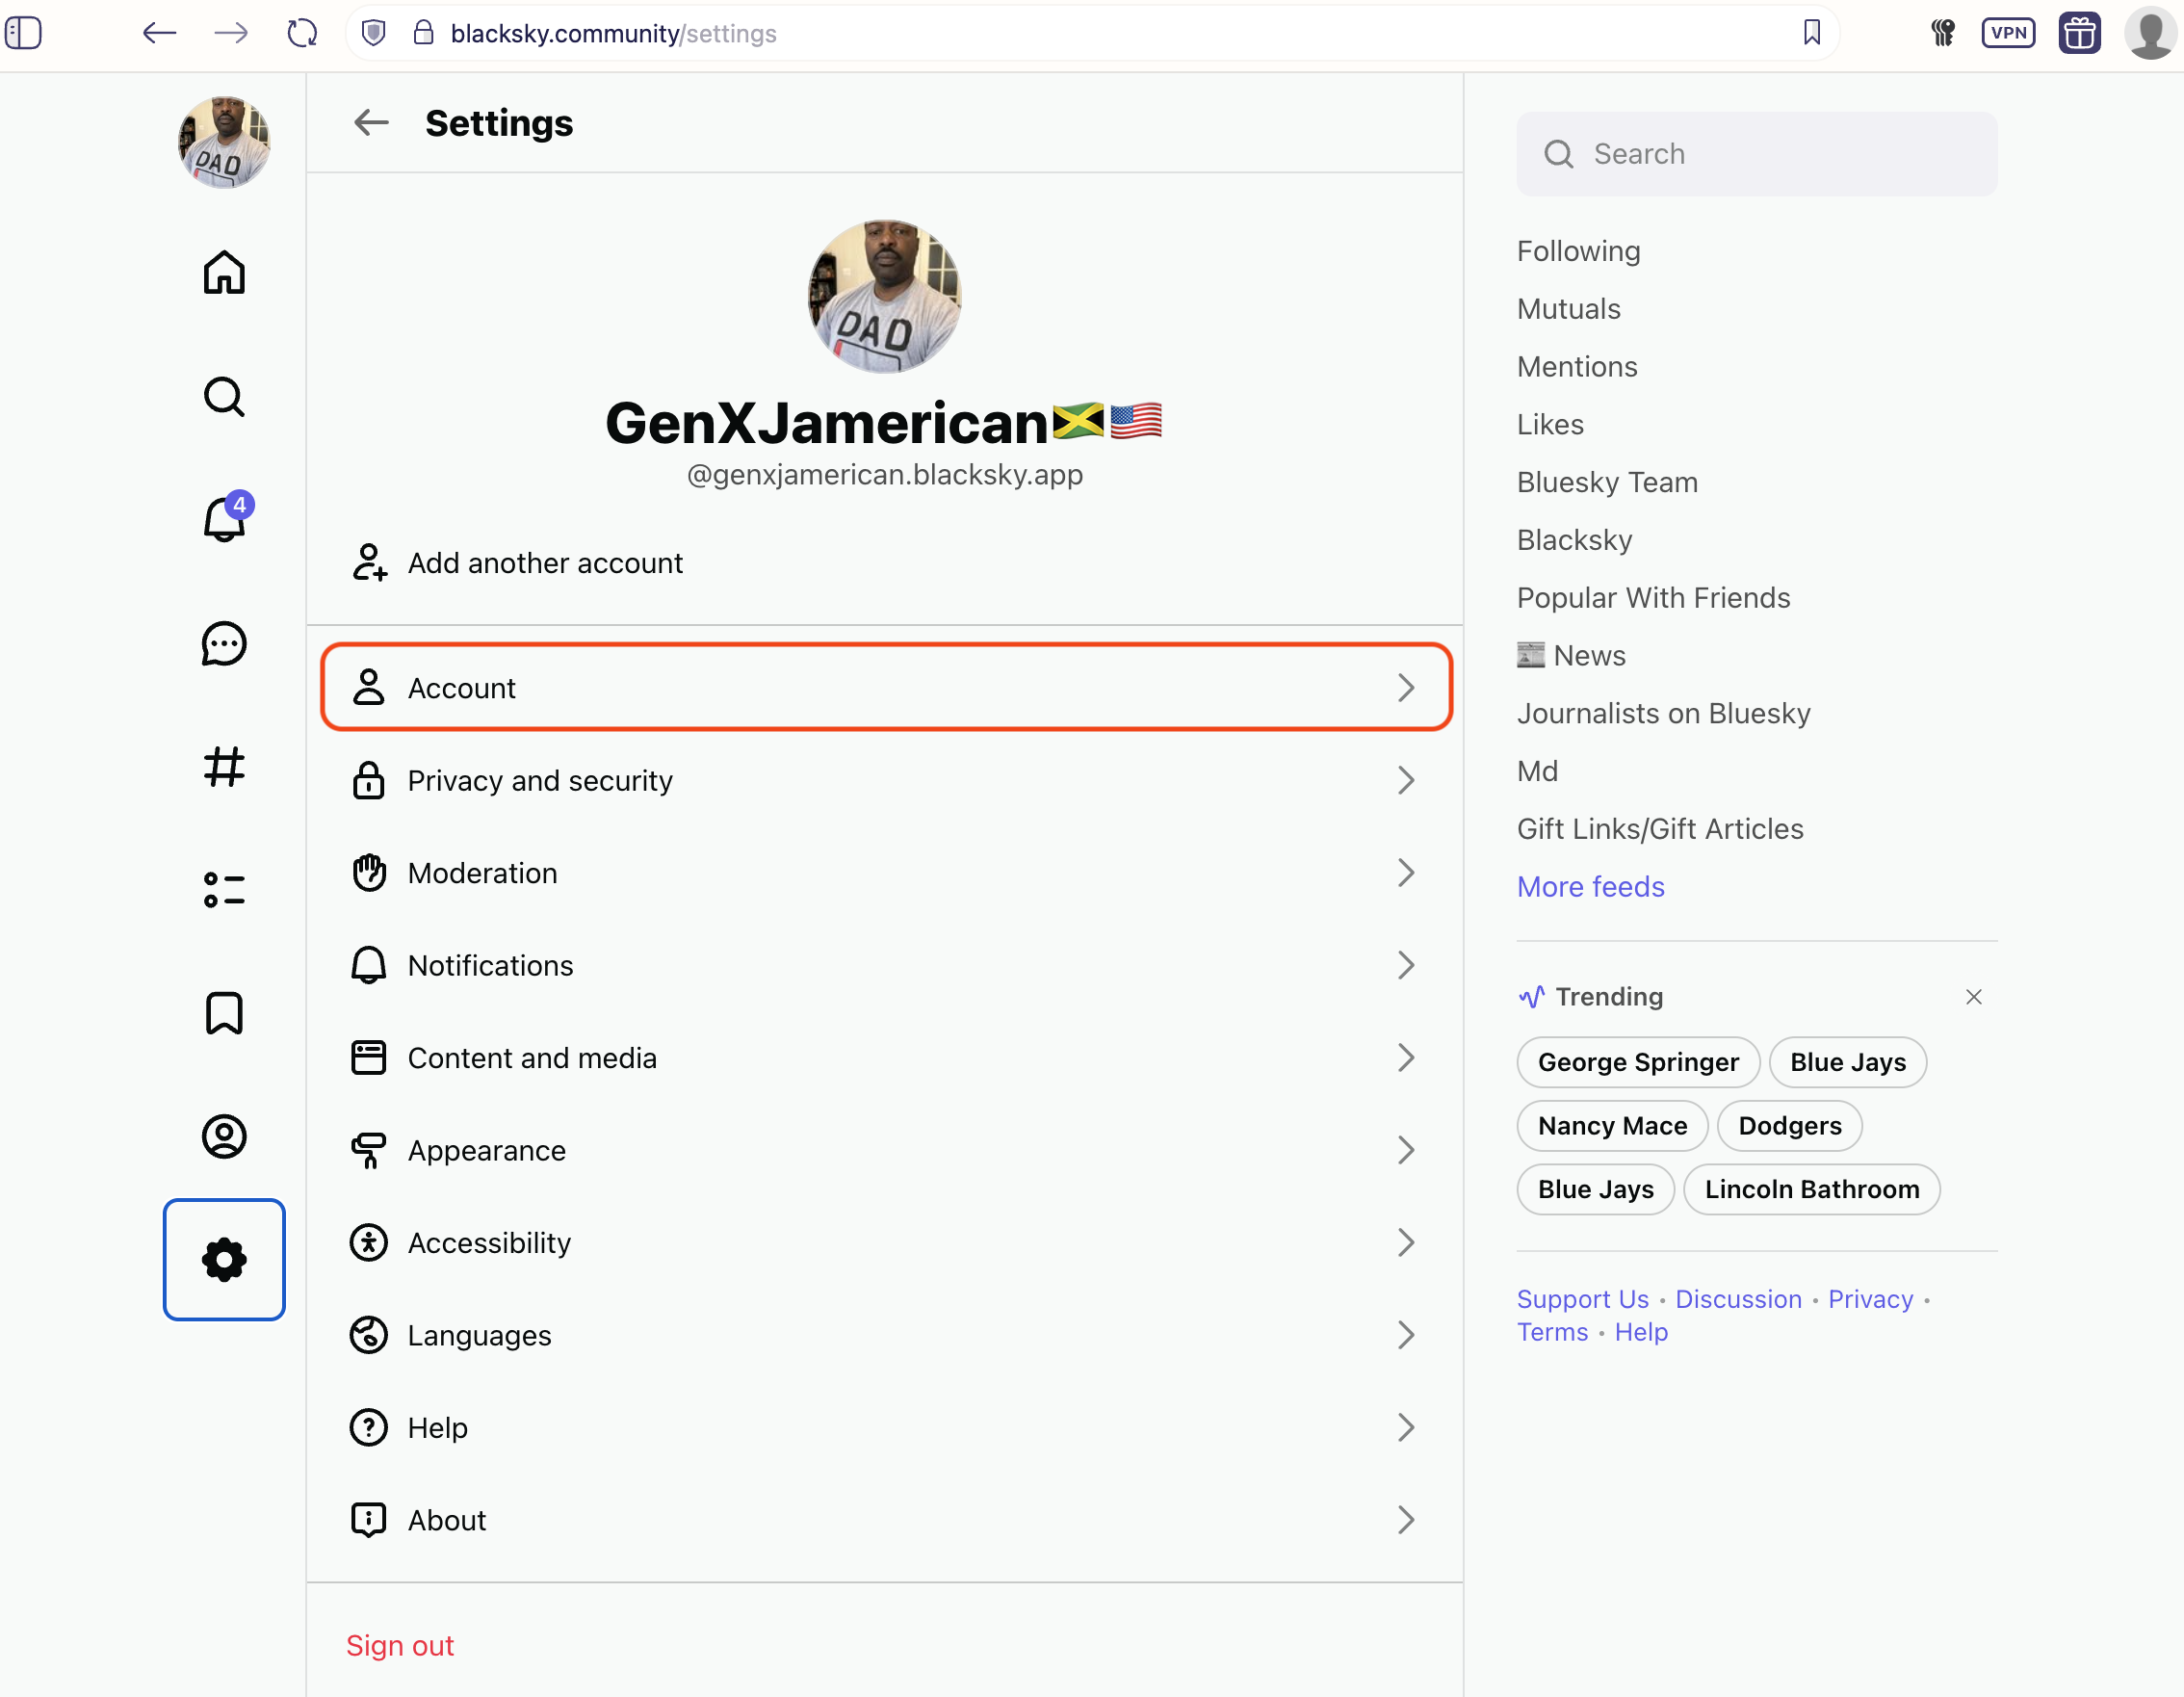
Task: Open More feeds
Action: click(1590, 886)
